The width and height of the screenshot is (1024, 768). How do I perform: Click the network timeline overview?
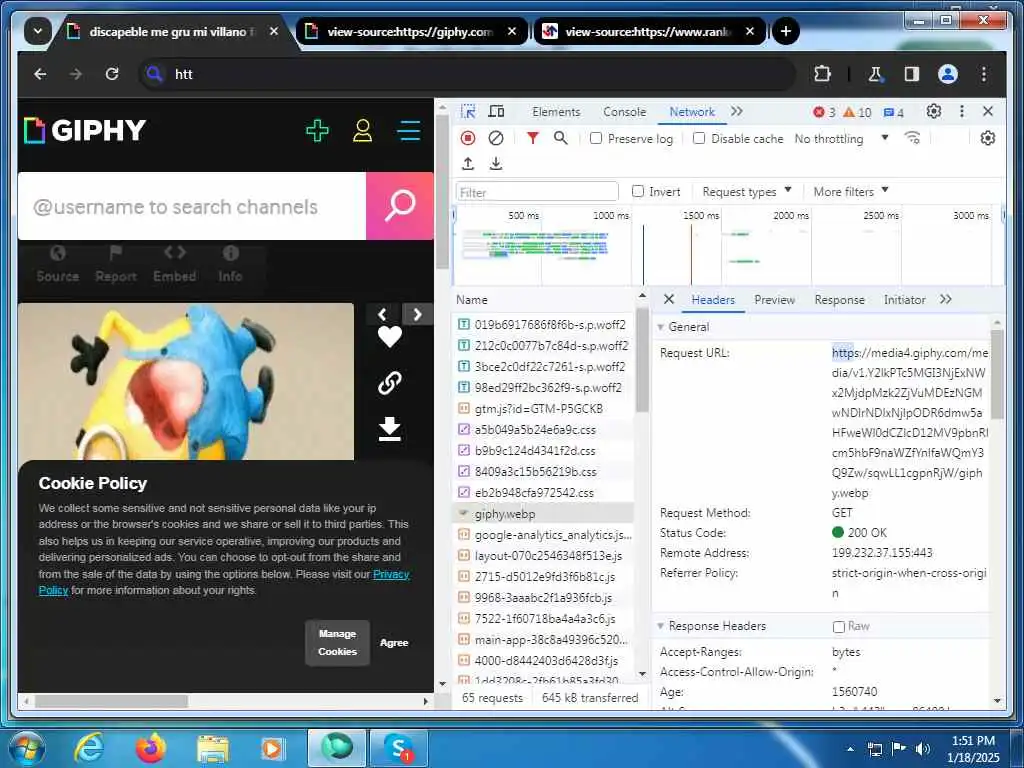tap(728, 245)
